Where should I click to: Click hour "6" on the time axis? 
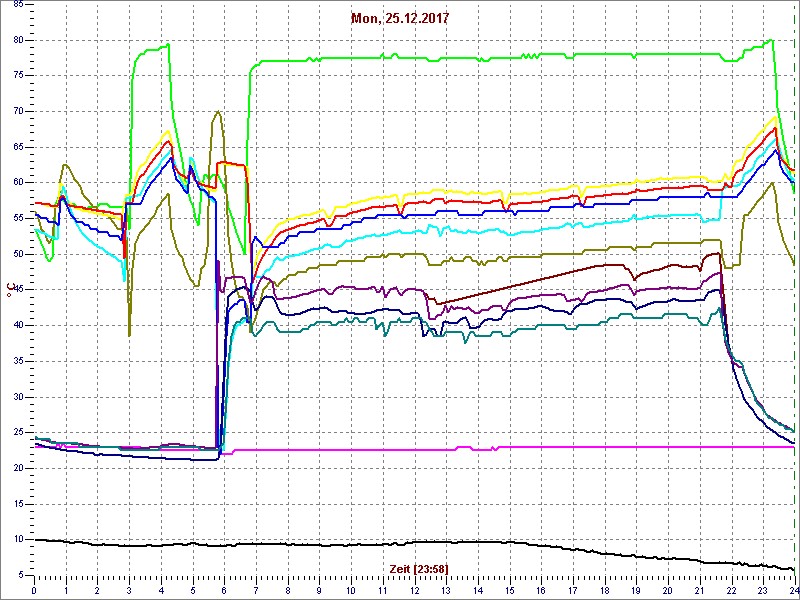[x=224, y=590]
